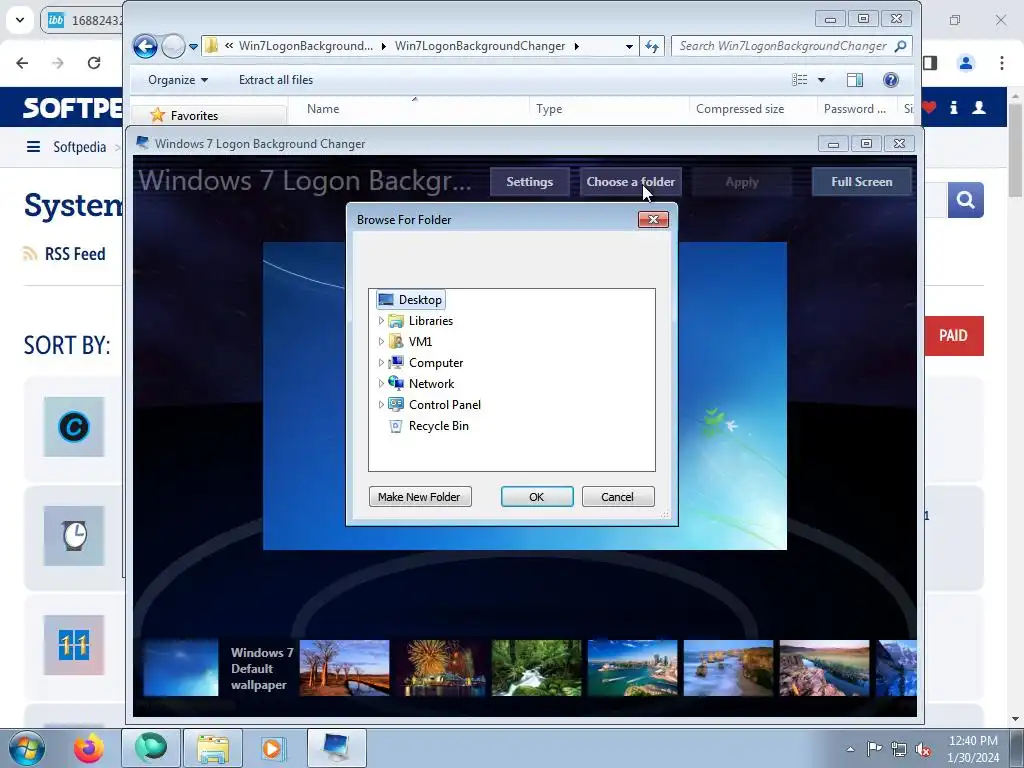Viewport: 1024px width, 768px height.
Task: Select the rocky river wallpaper thumbnail
Action: [x=824, y=668]
